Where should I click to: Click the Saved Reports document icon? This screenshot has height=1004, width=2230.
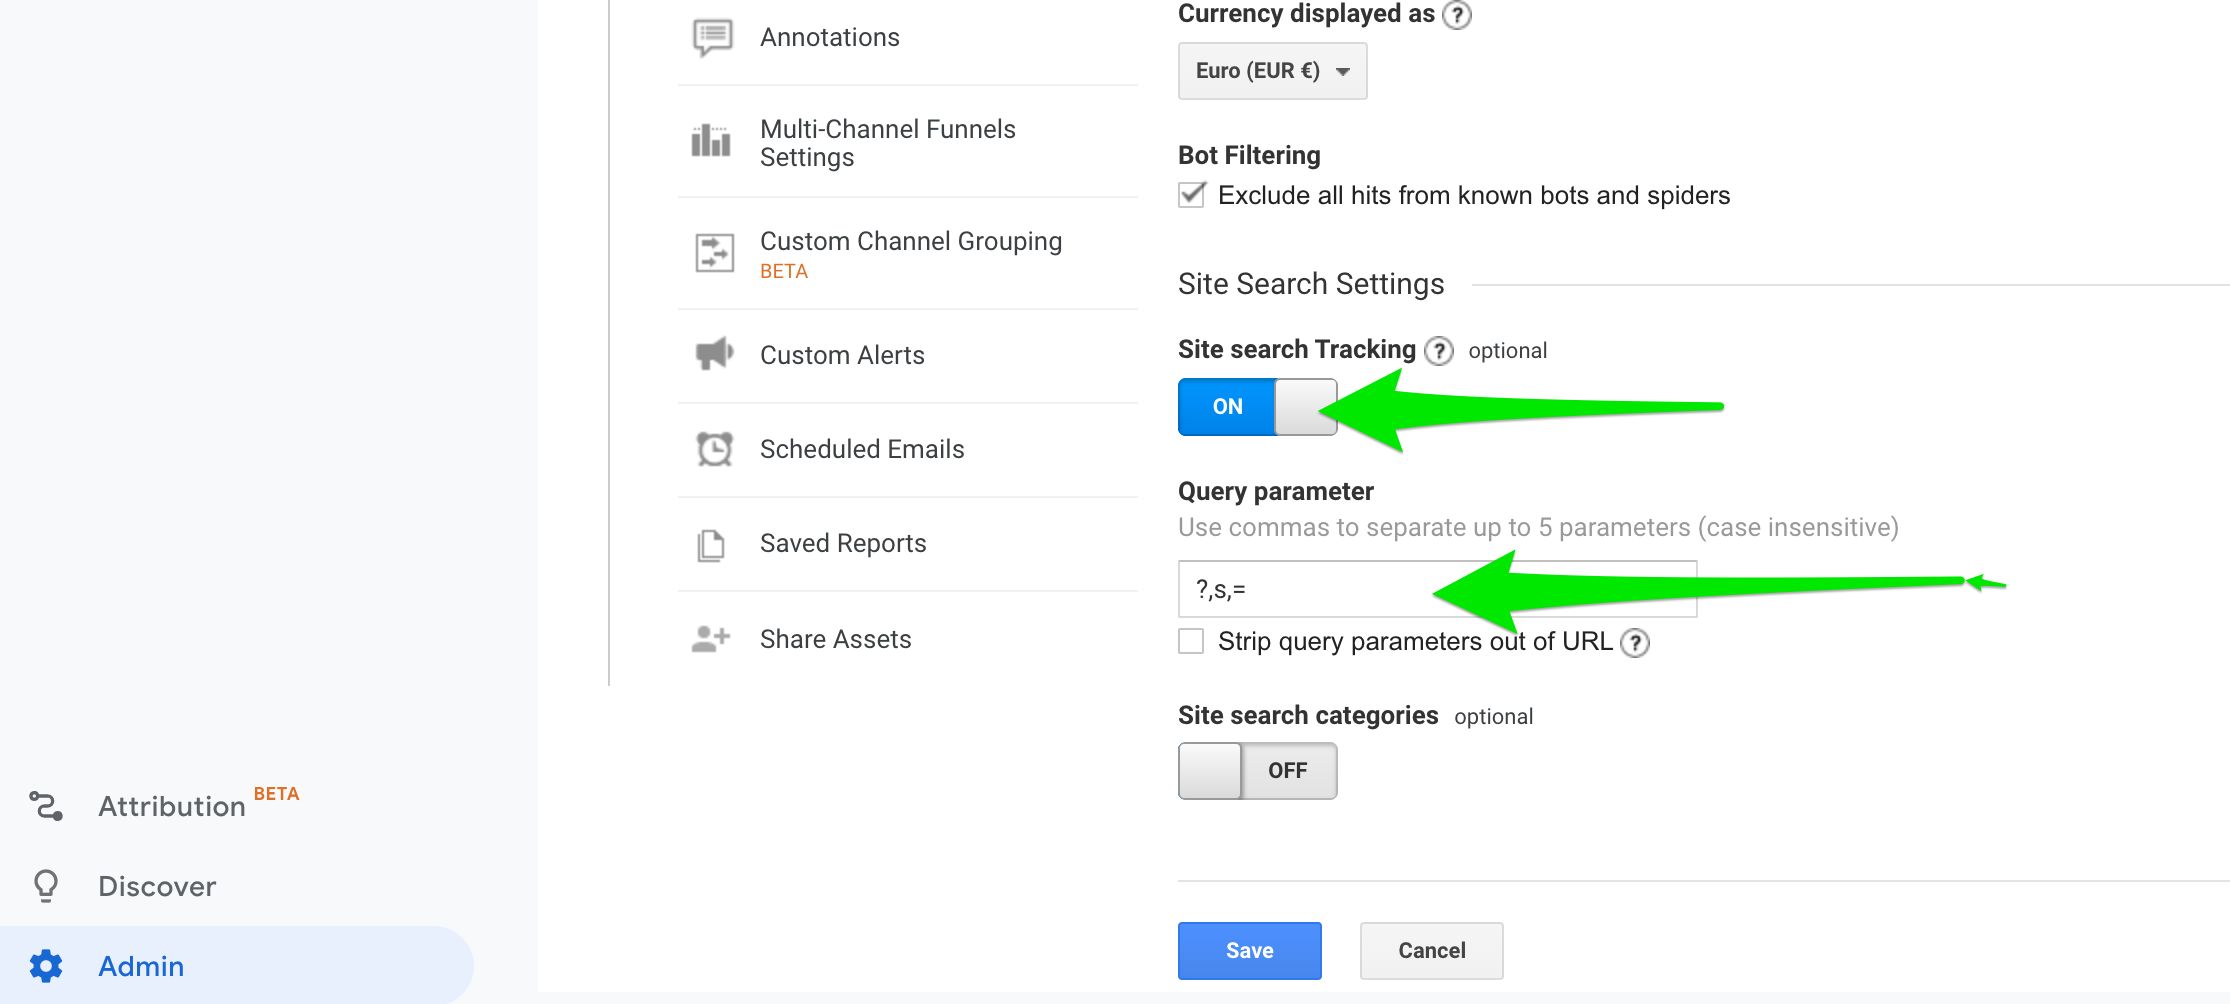click(711, 545)
